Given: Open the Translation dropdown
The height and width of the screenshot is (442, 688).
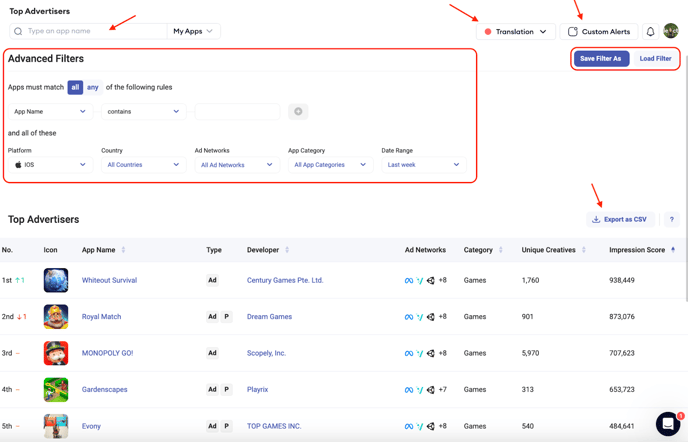Looking at the screenshot, I should click(516, 32).
